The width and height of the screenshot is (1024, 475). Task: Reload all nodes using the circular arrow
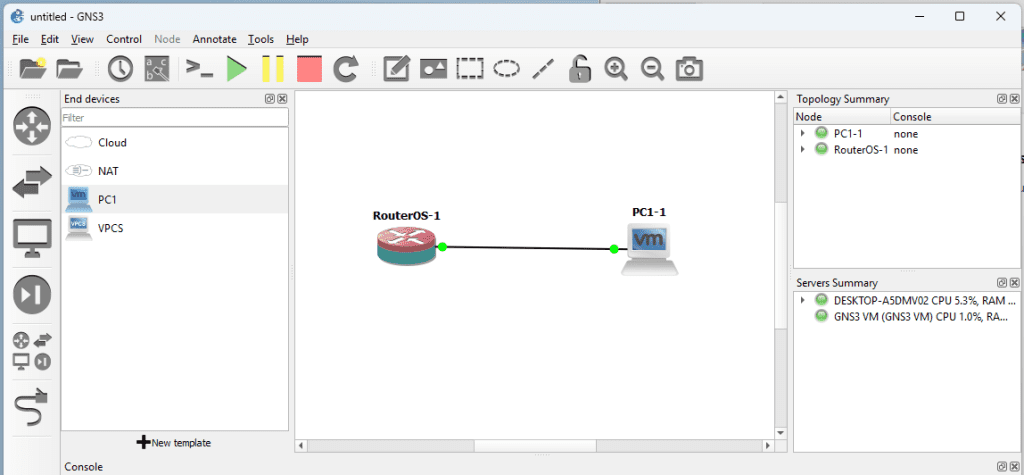click(346, 69)
